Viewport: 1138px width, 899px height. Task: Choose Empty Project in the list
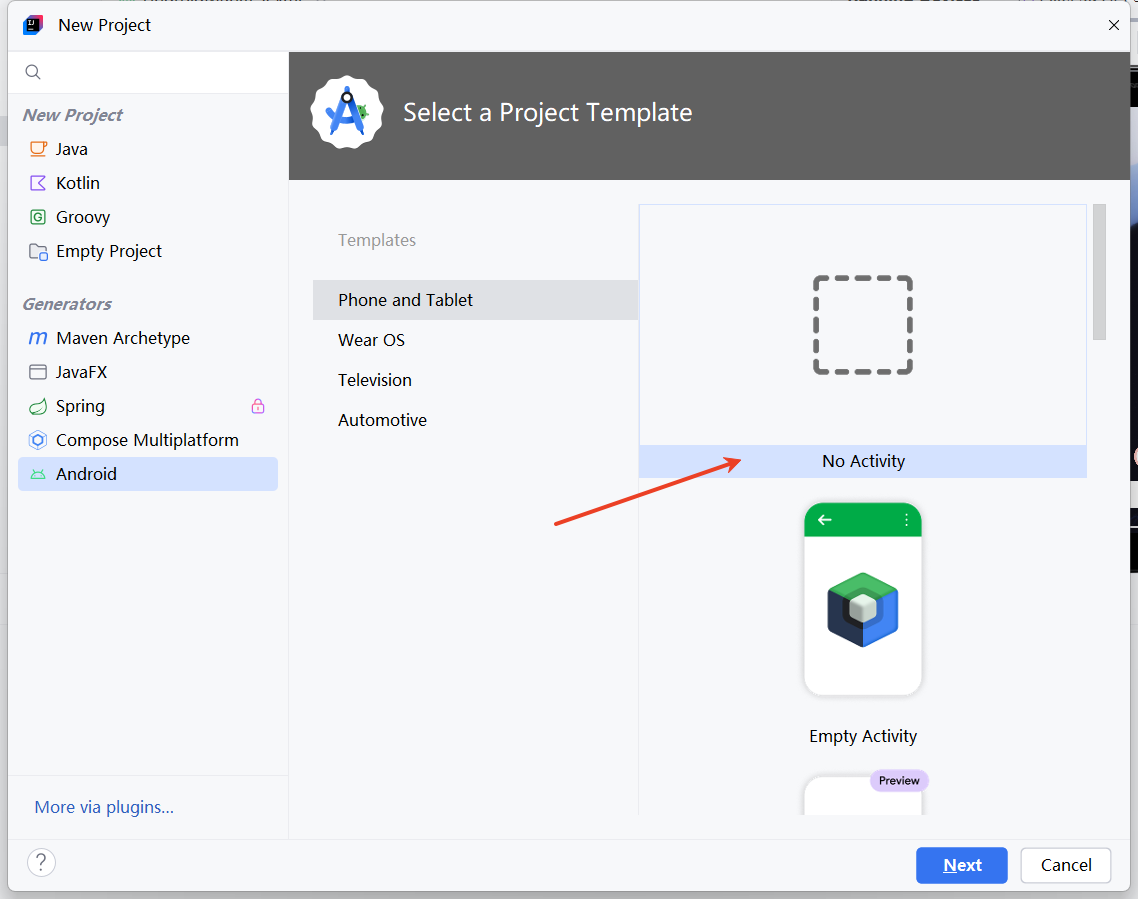(x=148, y=251)
